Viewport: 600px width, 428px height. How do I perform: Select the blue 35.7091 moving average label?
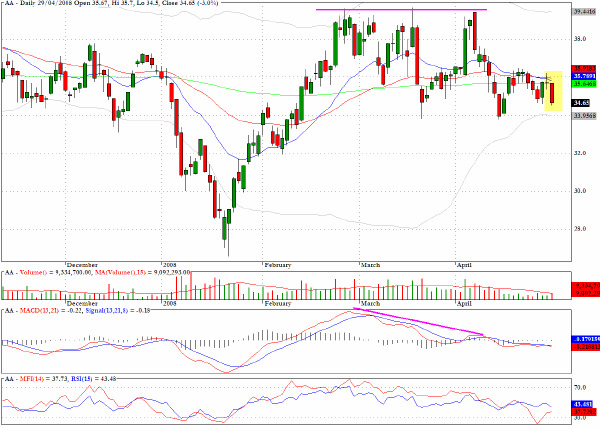pyautogui.click(x=584, y=76)
